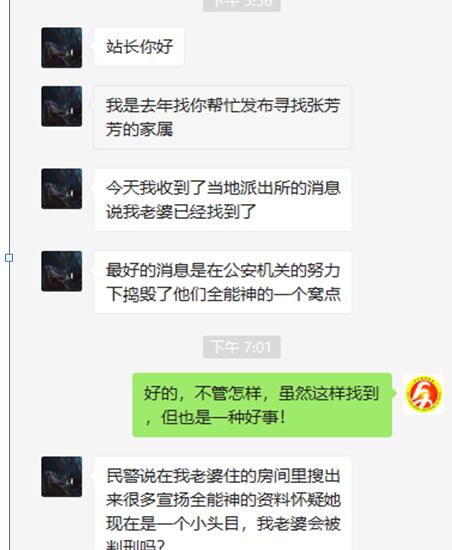
Task: Click the dark avatar beside 站长你好
Action: click(x=62, y=48)
